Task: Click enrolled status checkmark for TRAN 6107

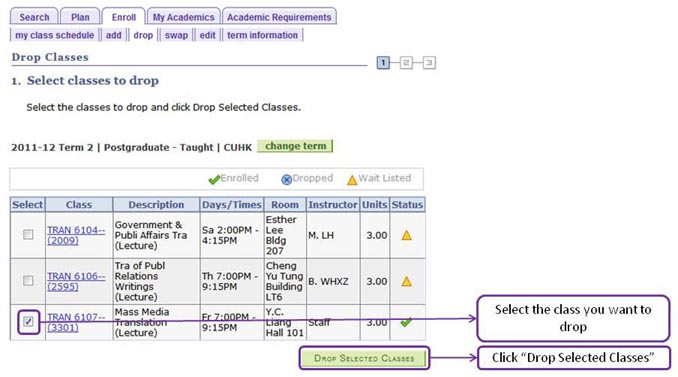Action: tap(406, 323)
